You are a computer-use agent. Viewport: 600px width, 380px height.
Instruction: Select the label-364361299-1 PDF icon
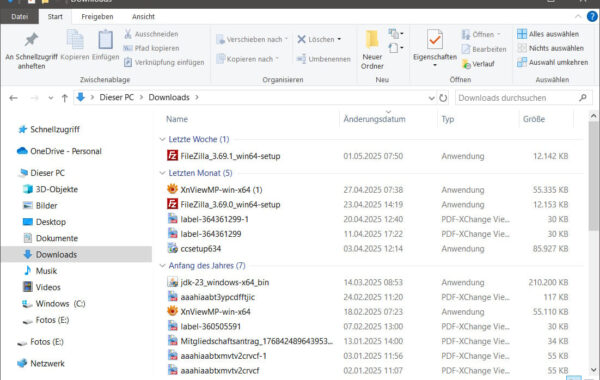[172, 219]
